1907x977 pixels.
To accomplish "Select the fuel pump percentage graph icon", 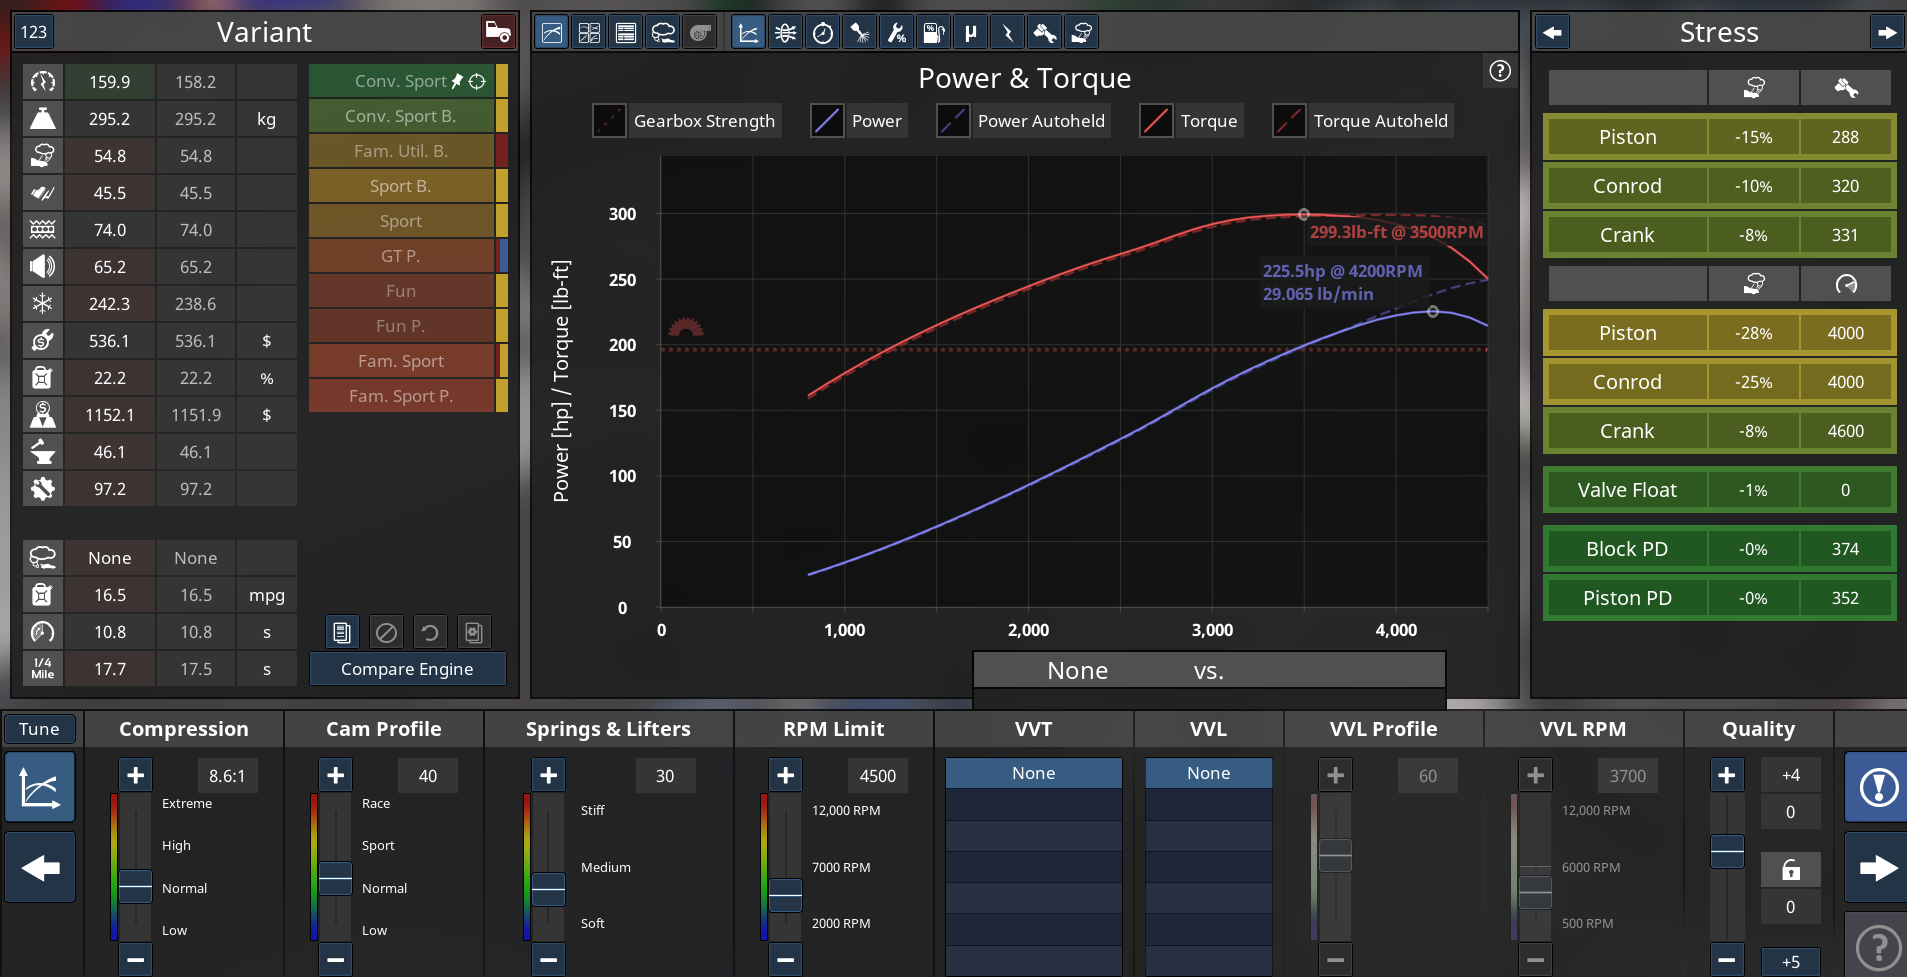I will (933, 33).
